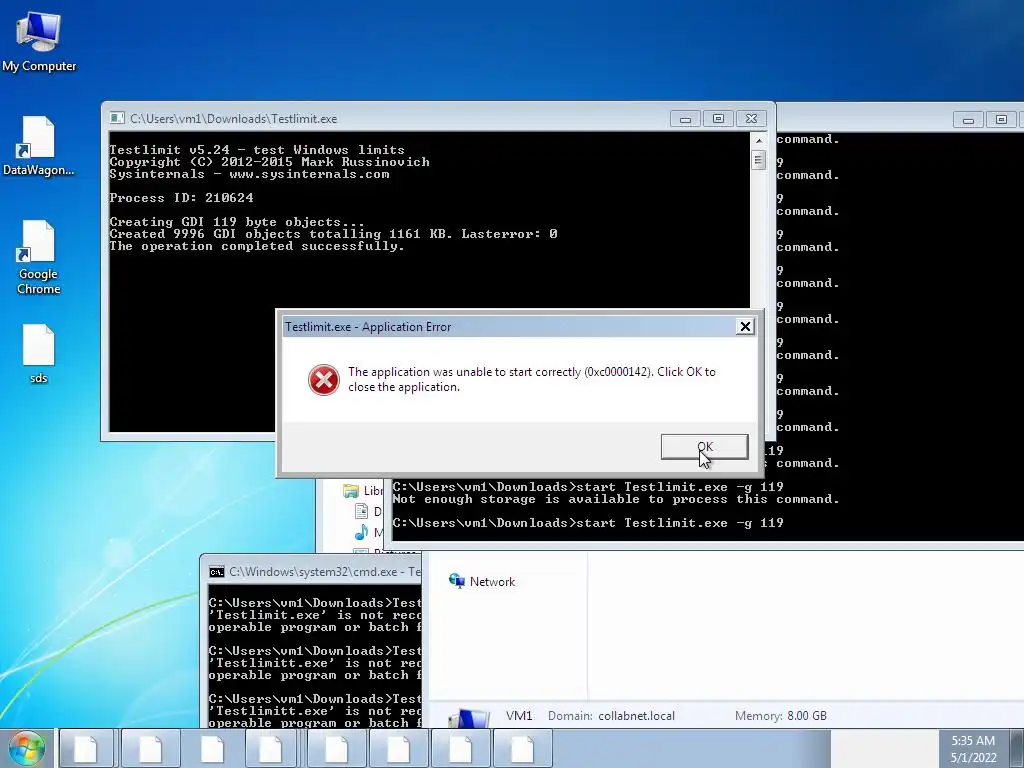Image resolution: width=1024 pixels, height=768 pixels.
Task: Select the DataWagon desktop shortcut
Action: pos(39,146)
